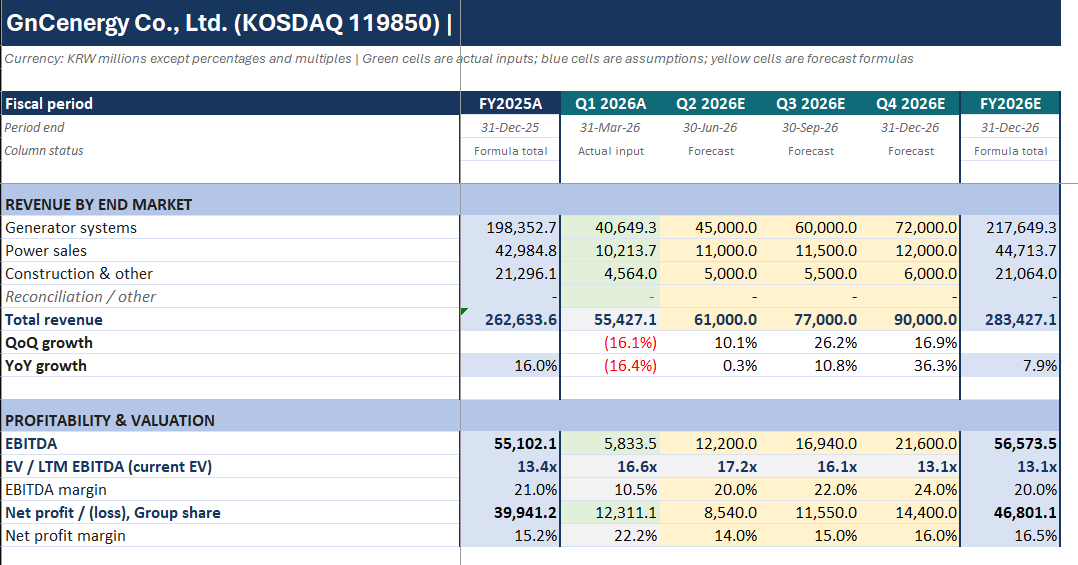The width and height of the screenshot is (1078, 565).
Task: Select the Power sales FY2026E cell 44,713.7
Action: click(1010, 250)
